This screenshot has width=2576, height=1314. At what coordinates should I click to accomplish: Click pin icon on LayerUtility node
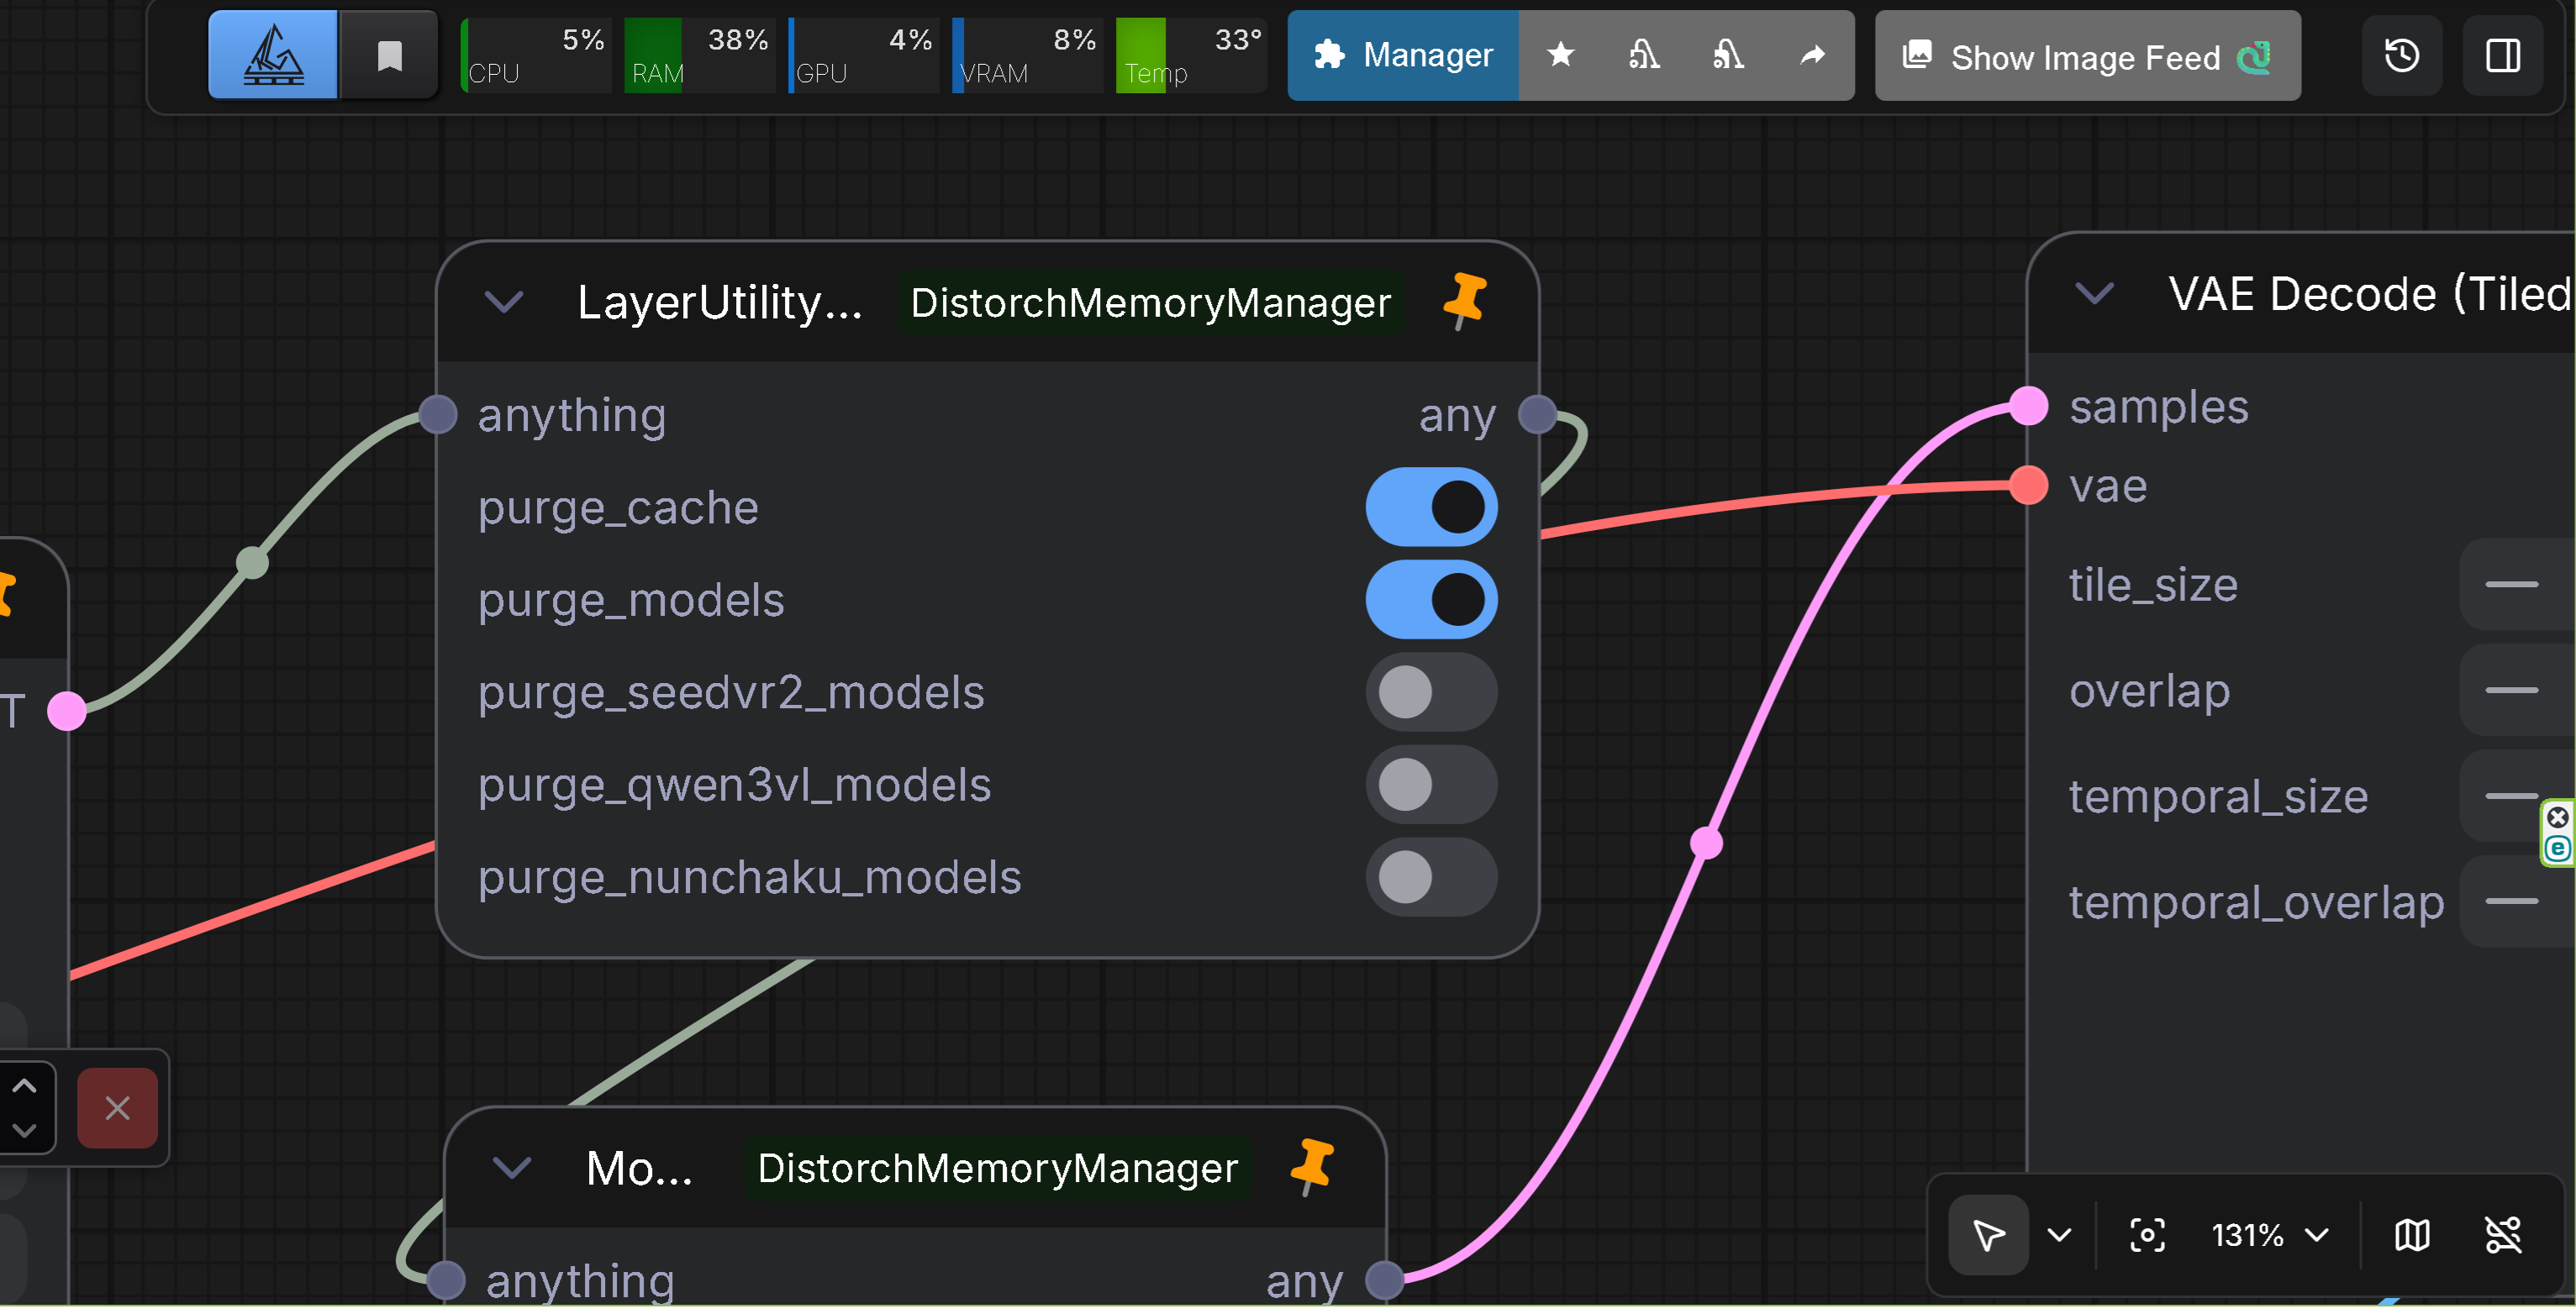click(x=1465, y=300)
